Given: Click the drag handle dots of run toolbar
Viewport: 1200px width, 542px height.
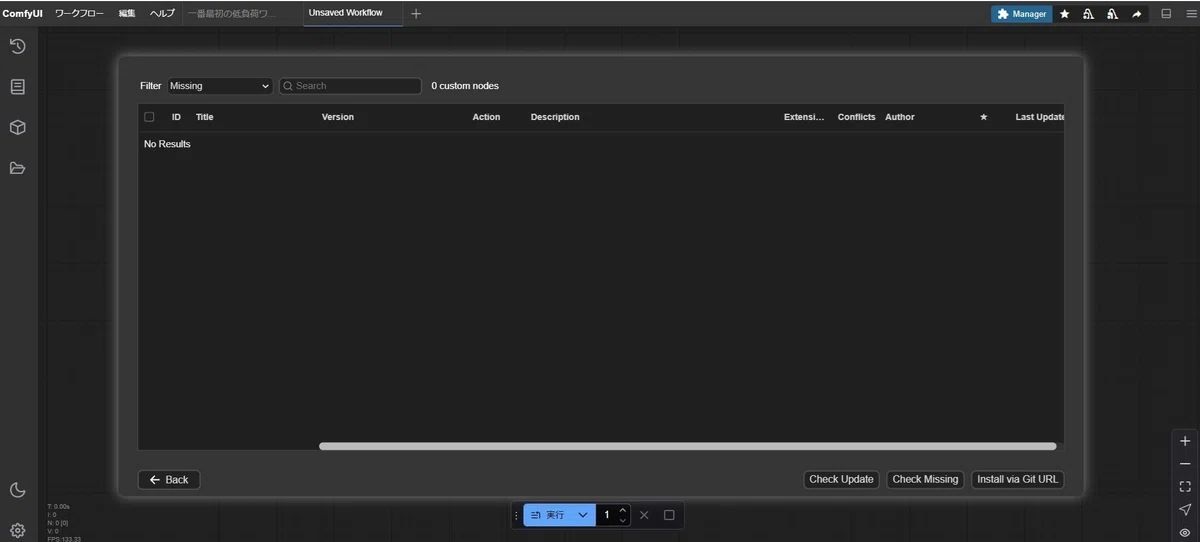Looking at the screenshot, I should [x=516, y=515].
